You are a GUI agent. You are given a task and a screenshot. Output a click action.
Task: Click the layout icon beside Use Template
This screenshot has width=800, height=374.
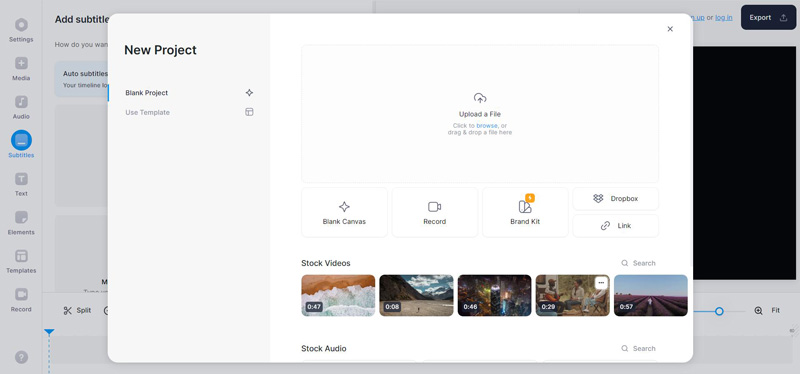pyautogui.click(x=249, y=112)
